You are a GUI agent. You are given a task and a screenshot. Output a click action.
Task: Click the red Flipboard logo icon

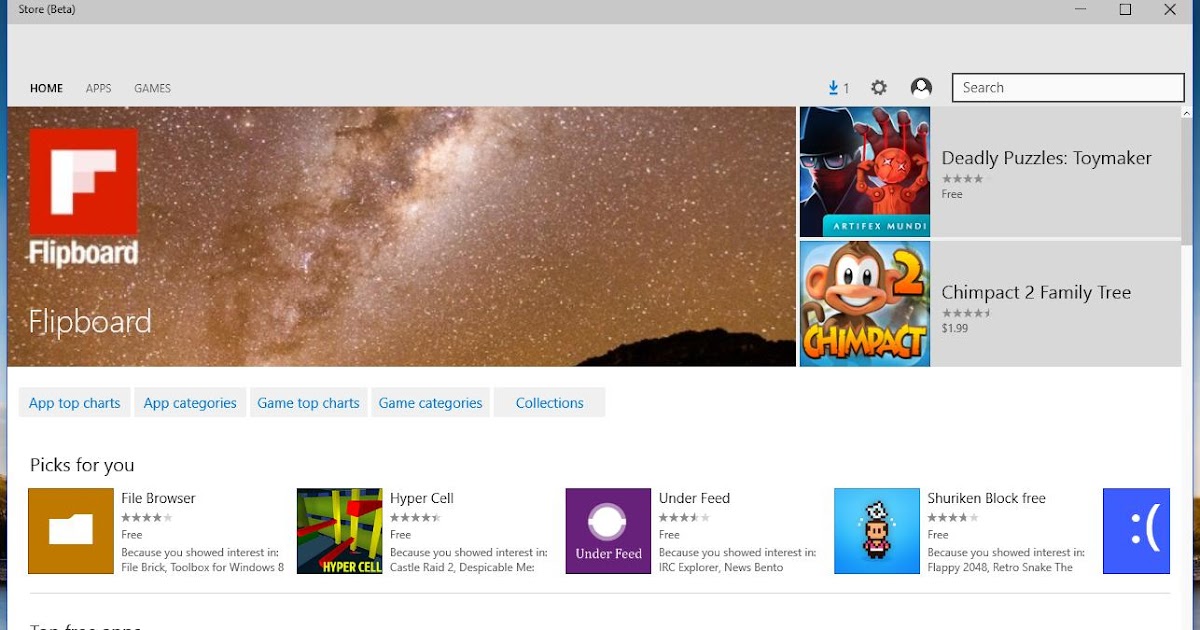pos(83,182)
